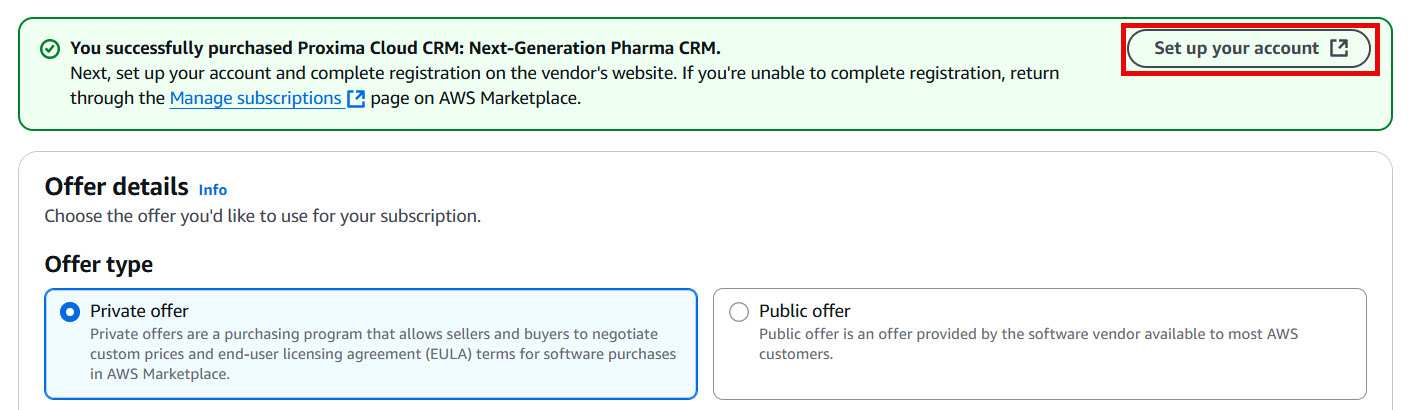This screenshot has width=1409, height=410.
Task: Click 'page on AWS Marketplace' text
Action: click(x=475, y=99)
